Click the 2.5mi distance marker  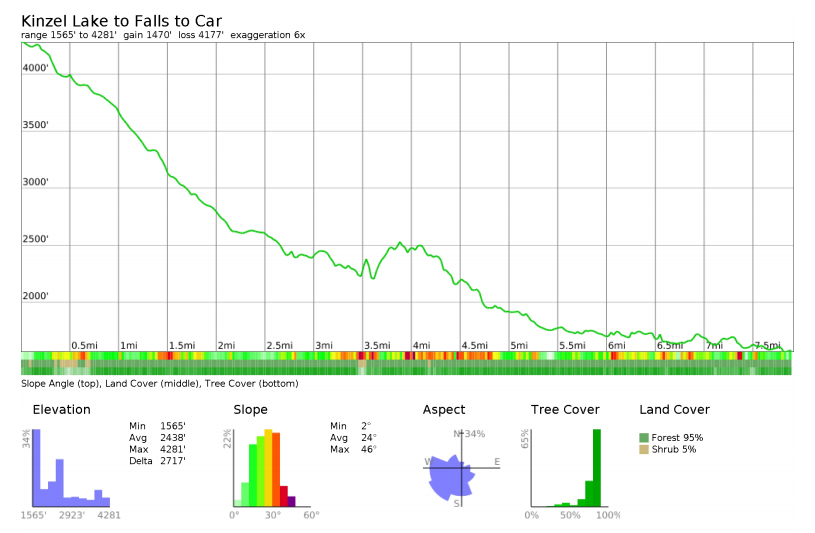[x=279, y=346]
